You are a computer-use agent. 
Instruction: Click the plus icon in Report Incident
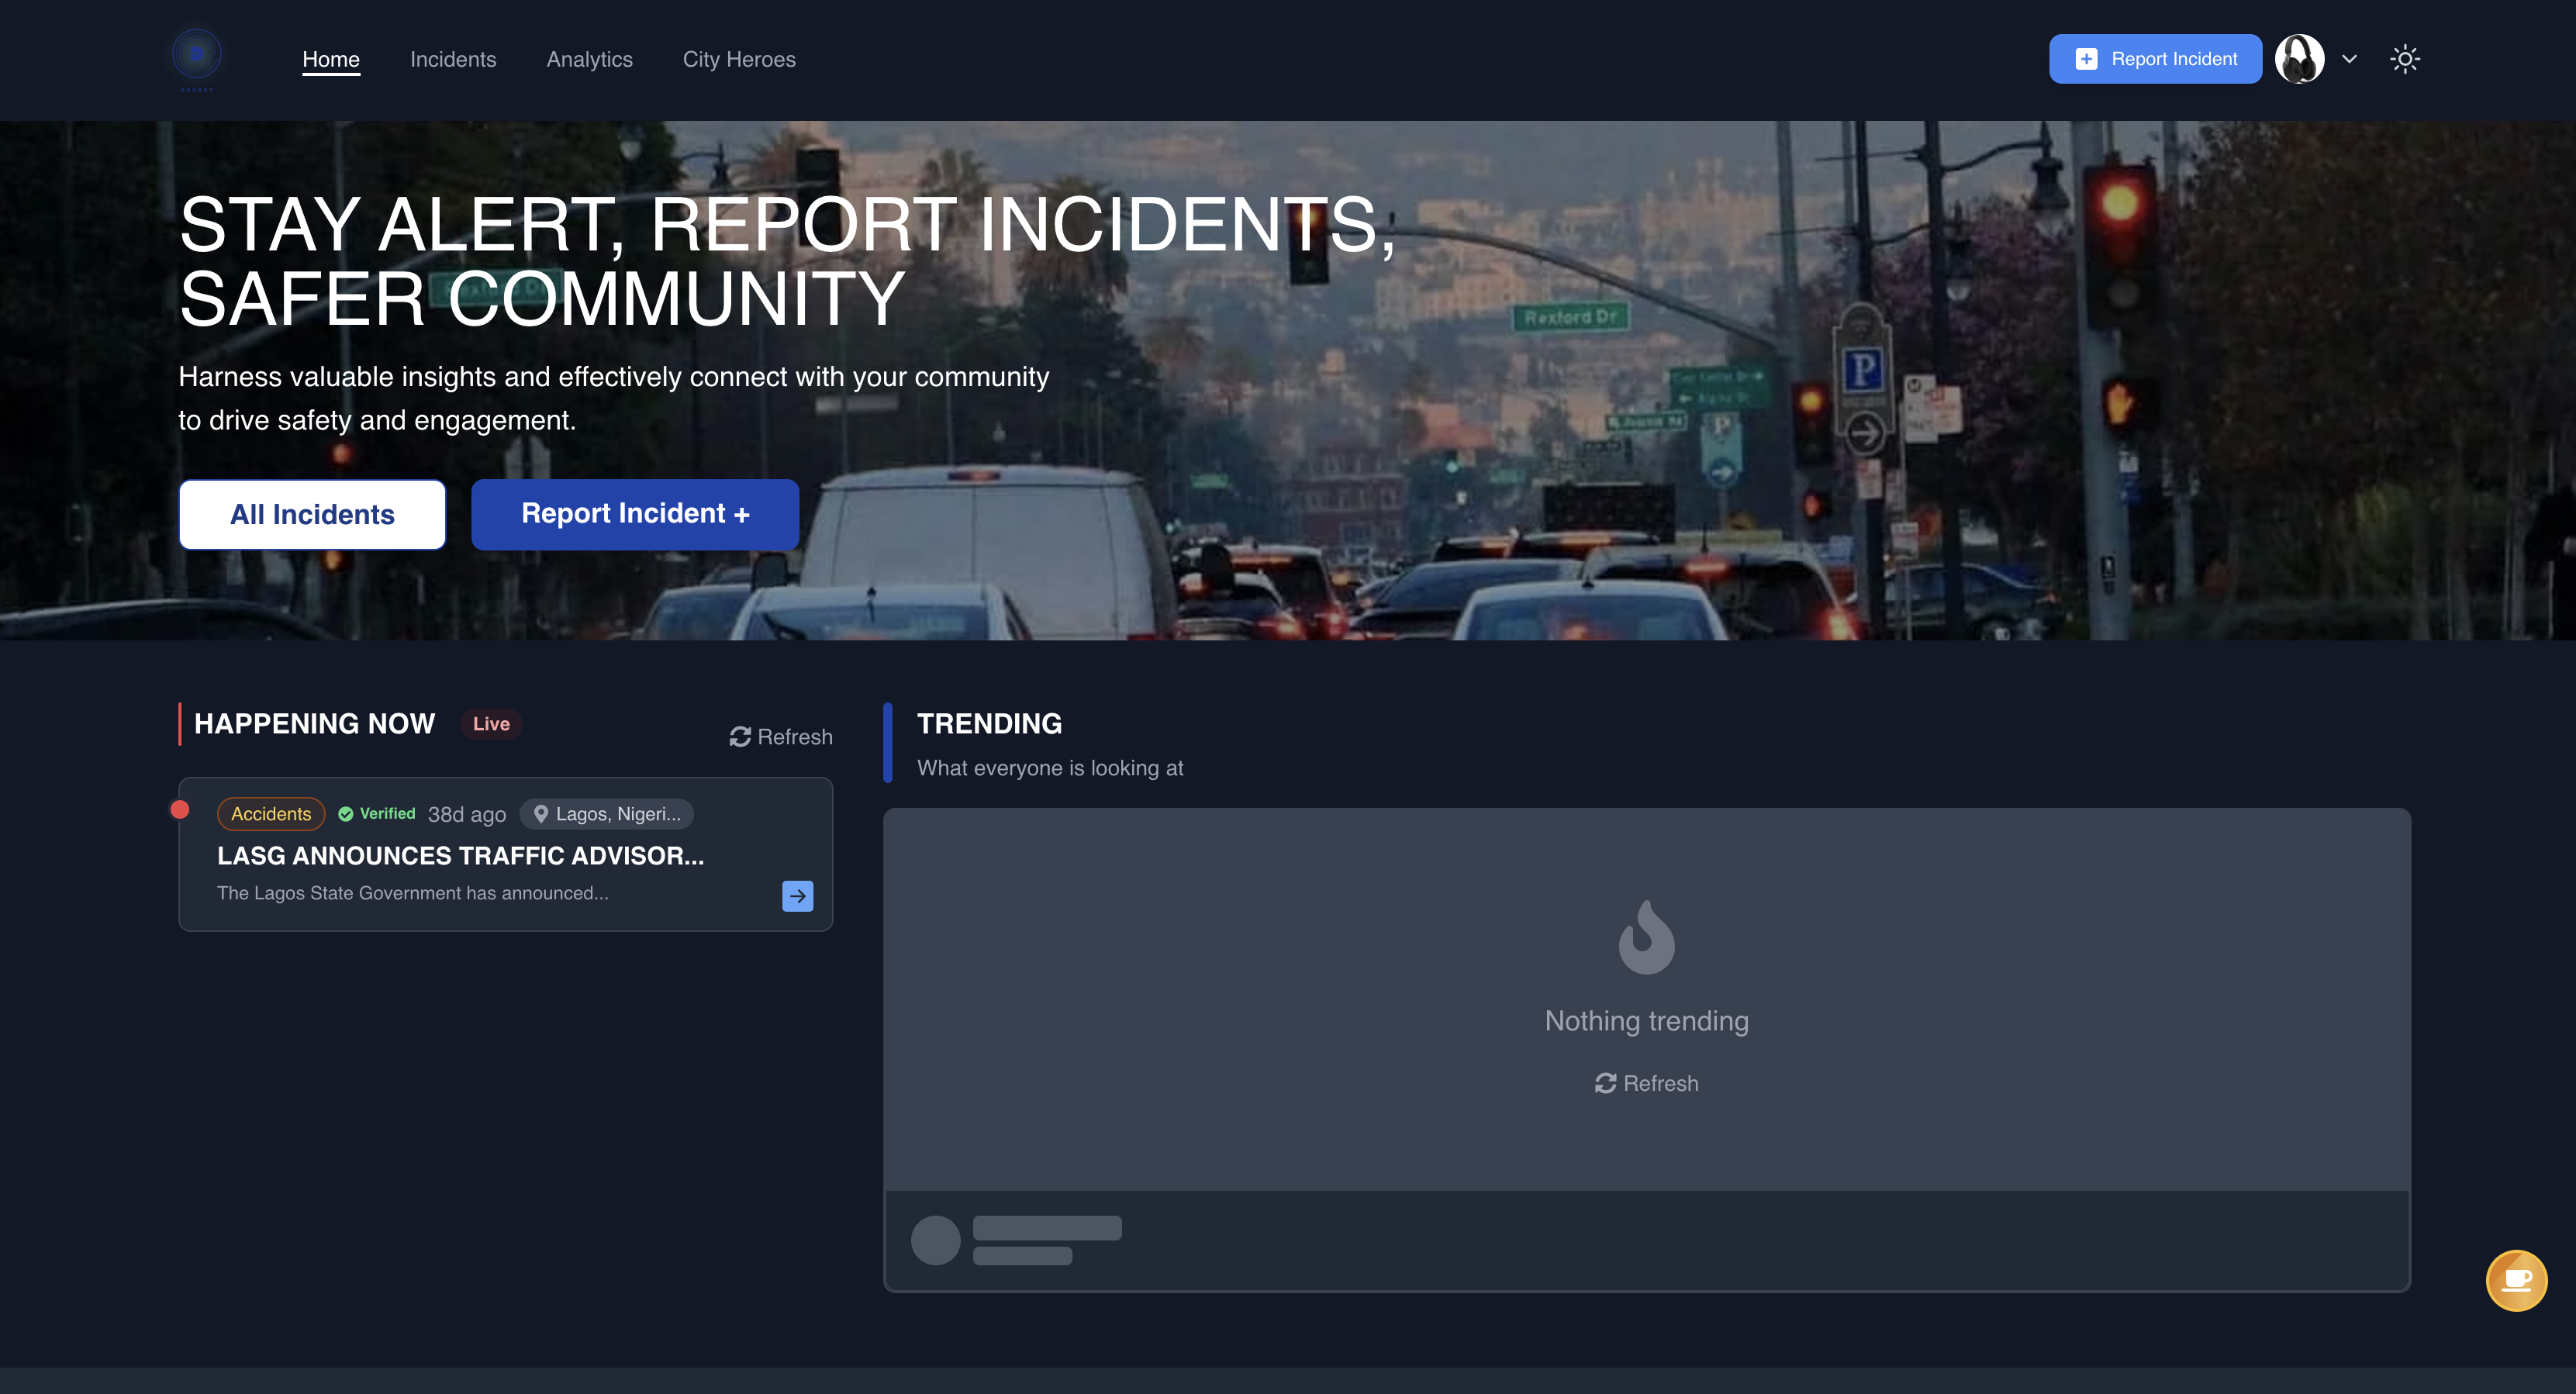(2086, 59)
